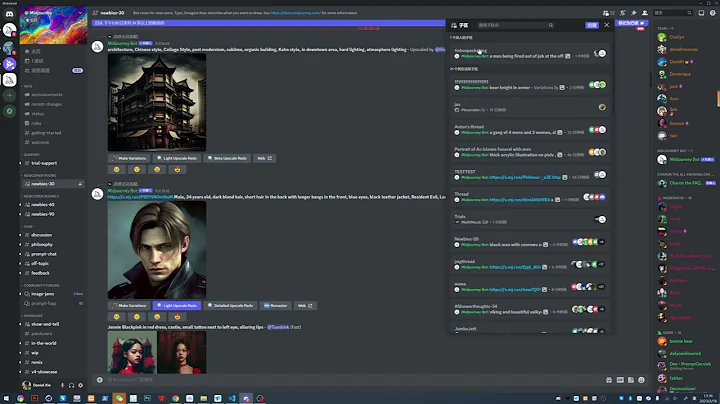Viewport: 720px width, 404px height.
Task: Click the blue create thread button
Action: (592, 25)
